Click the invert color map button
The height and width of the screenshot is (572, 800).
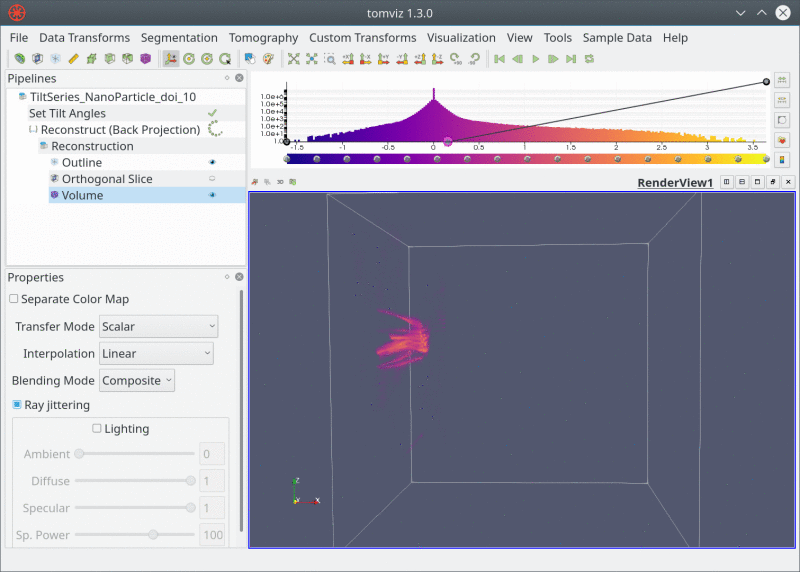click(x=782, y=120)
